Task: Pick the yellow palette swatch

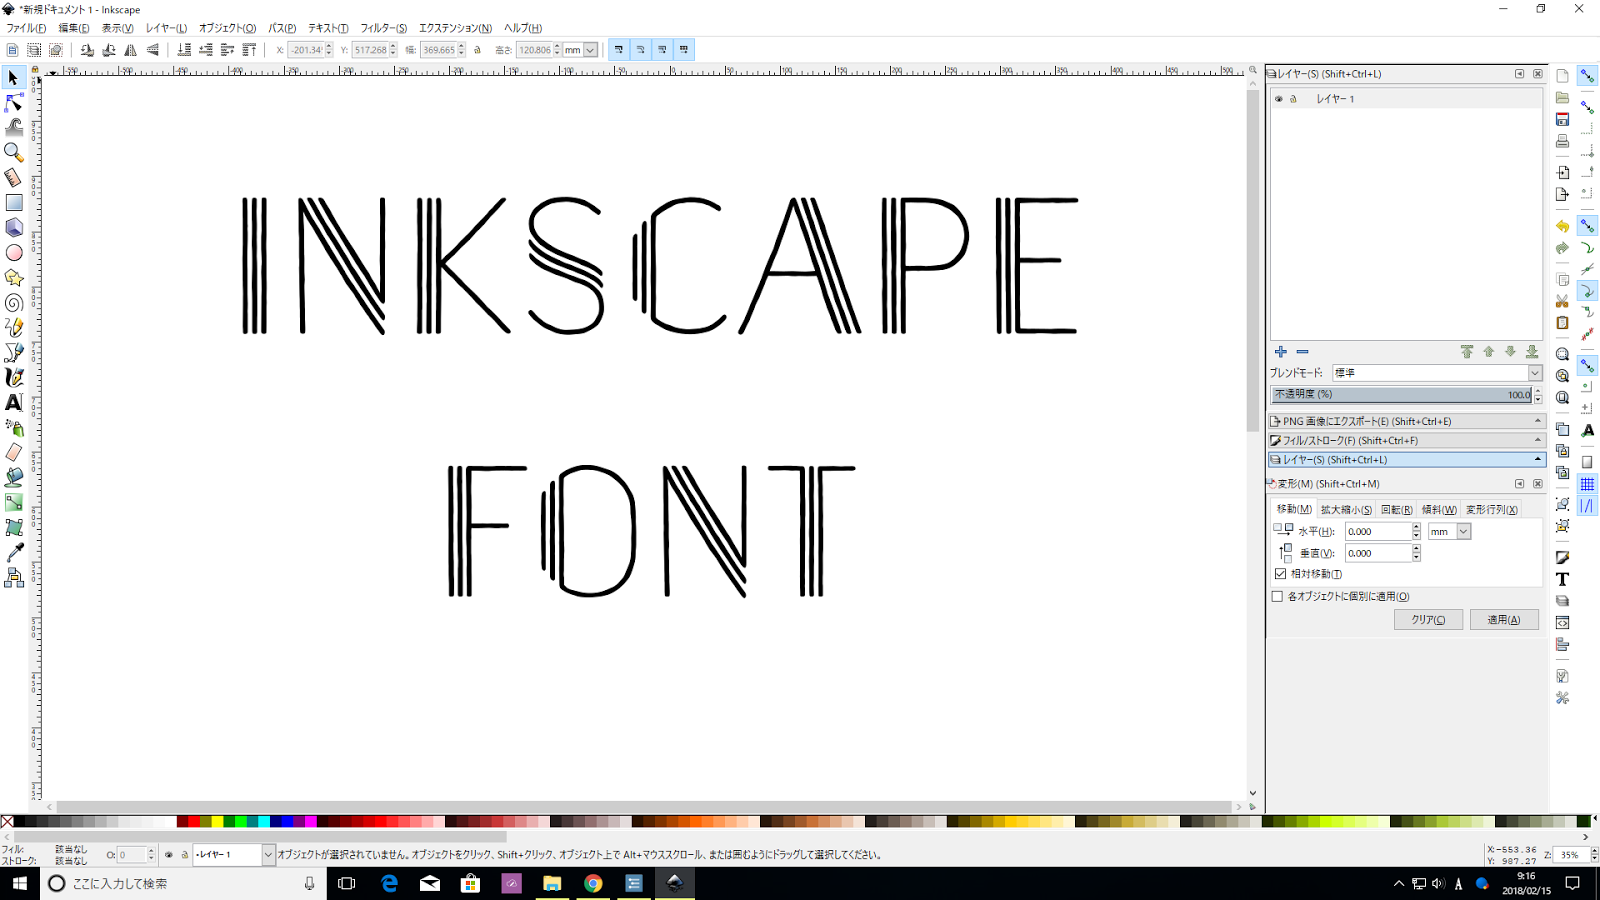Action: 217,822
